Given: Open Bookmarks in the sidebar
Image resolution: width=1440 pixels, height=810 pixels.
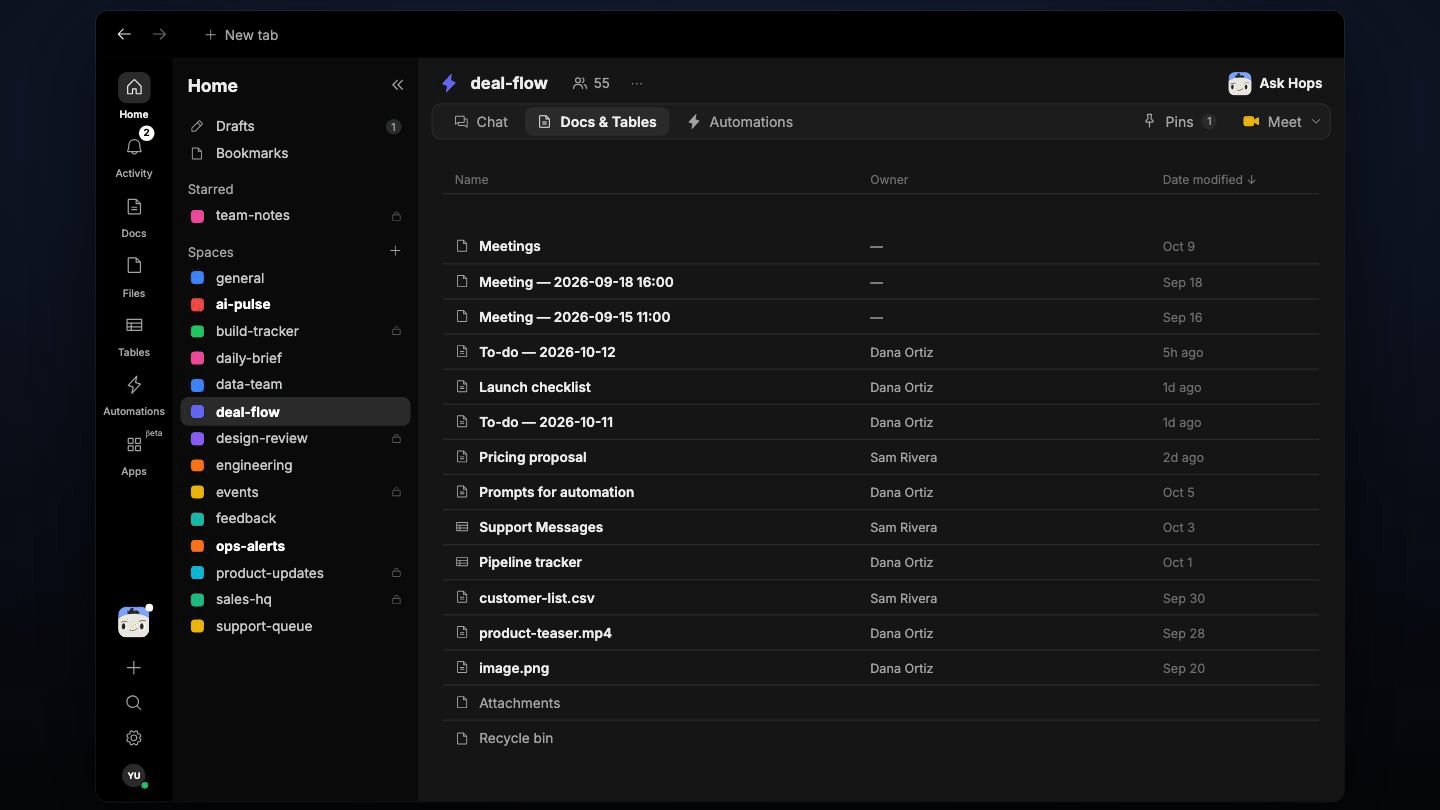Looking at the screenshot, I should [295, 153].
